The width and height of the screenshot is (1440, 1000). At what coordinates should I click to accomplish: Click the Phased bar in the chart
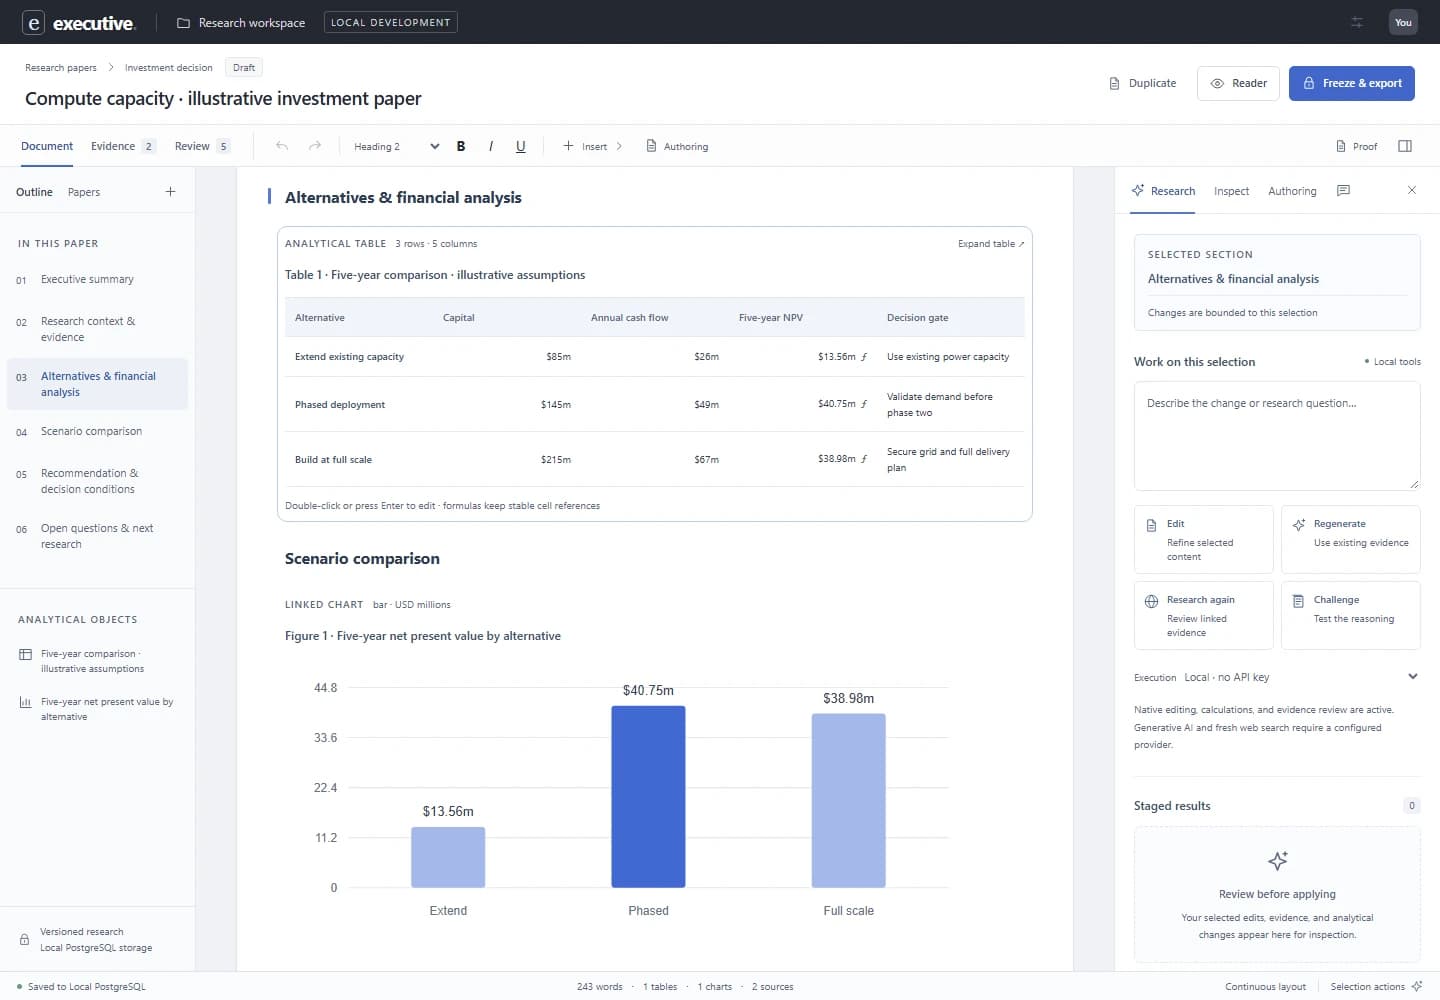[x=648, y=796]
